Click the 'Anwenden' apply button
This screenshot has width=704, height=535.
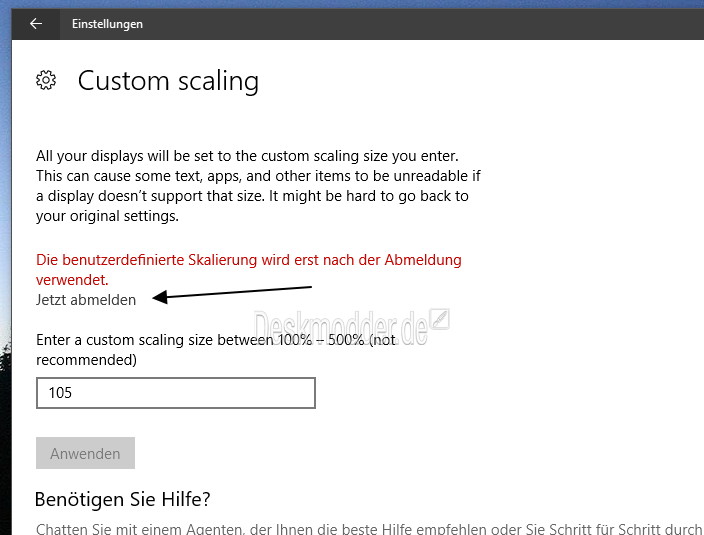(x=85, y=453)
